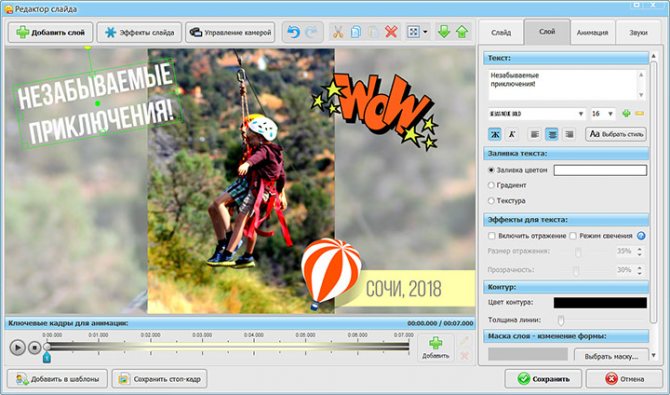The width and height of the screenshot is (670, 395).
Task: Click the fit-to-frame positioning icon
Action: [413, 32]
